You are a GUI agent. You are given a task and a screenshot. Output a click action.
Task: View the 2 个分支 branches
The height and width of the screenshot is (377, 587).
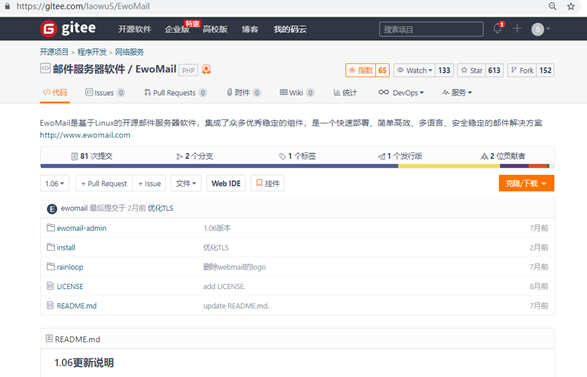[x=194, y=156]
